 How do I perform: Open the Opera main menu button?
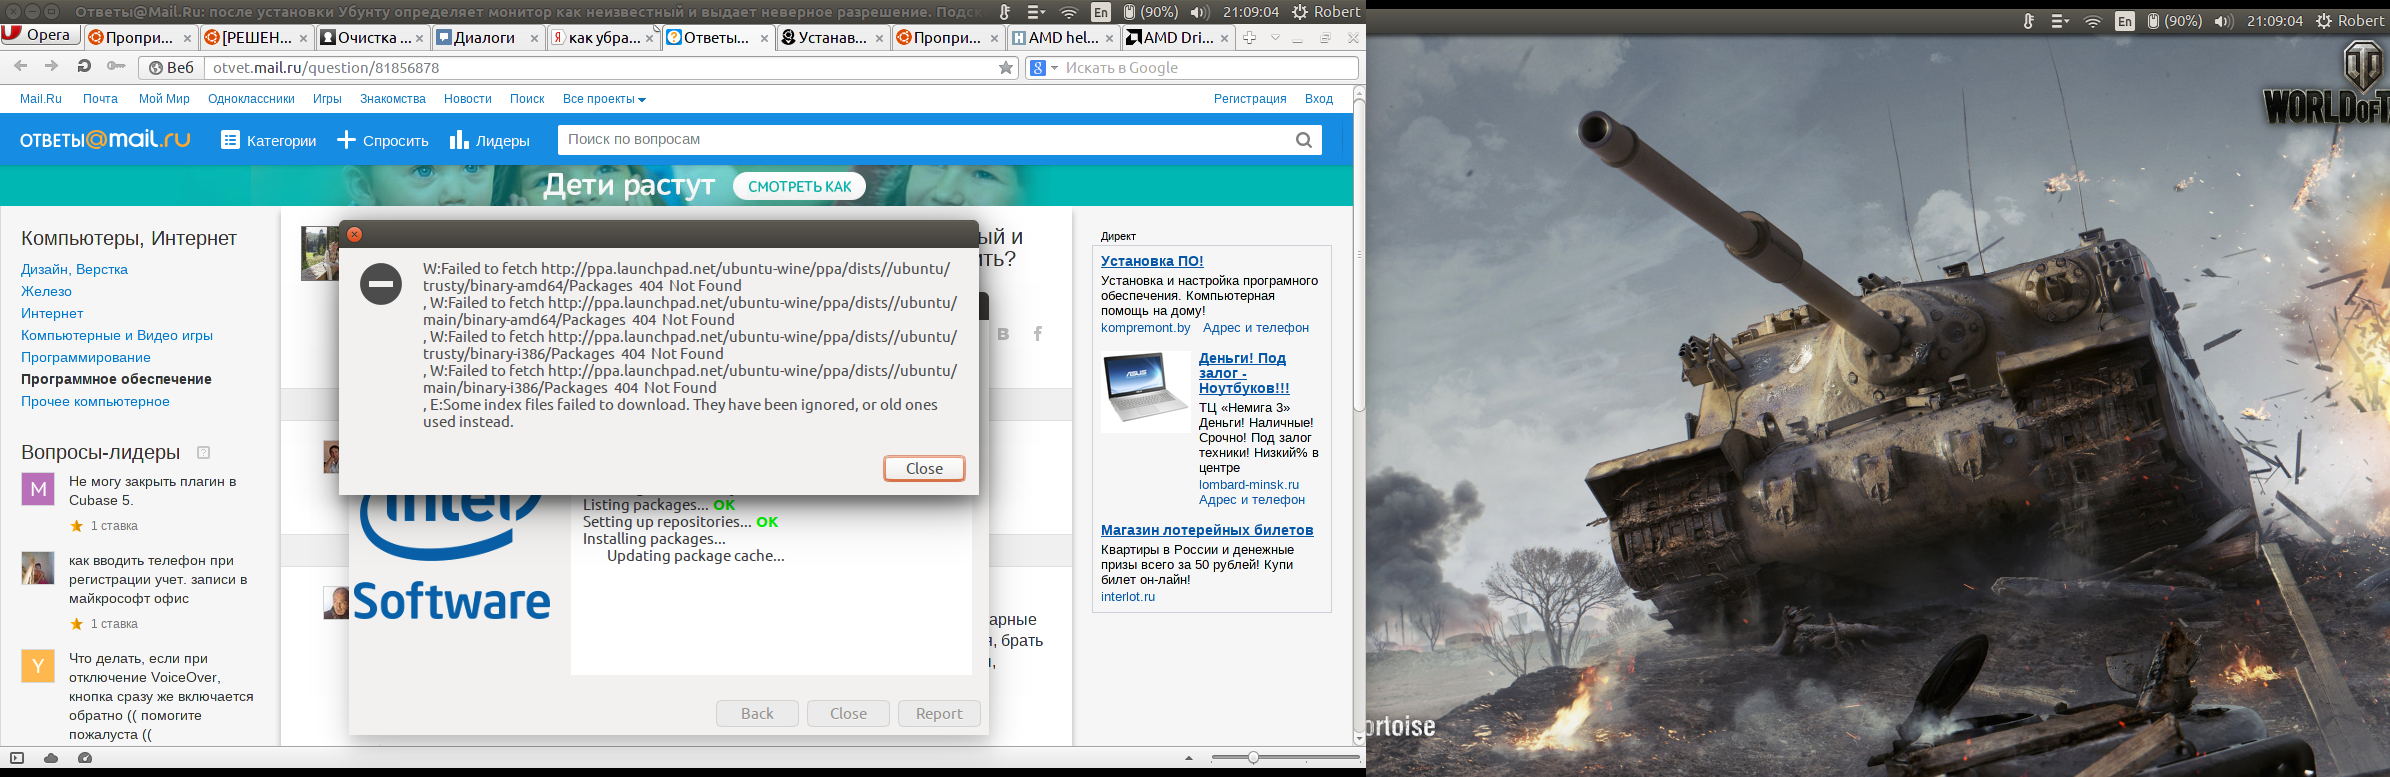38,35
